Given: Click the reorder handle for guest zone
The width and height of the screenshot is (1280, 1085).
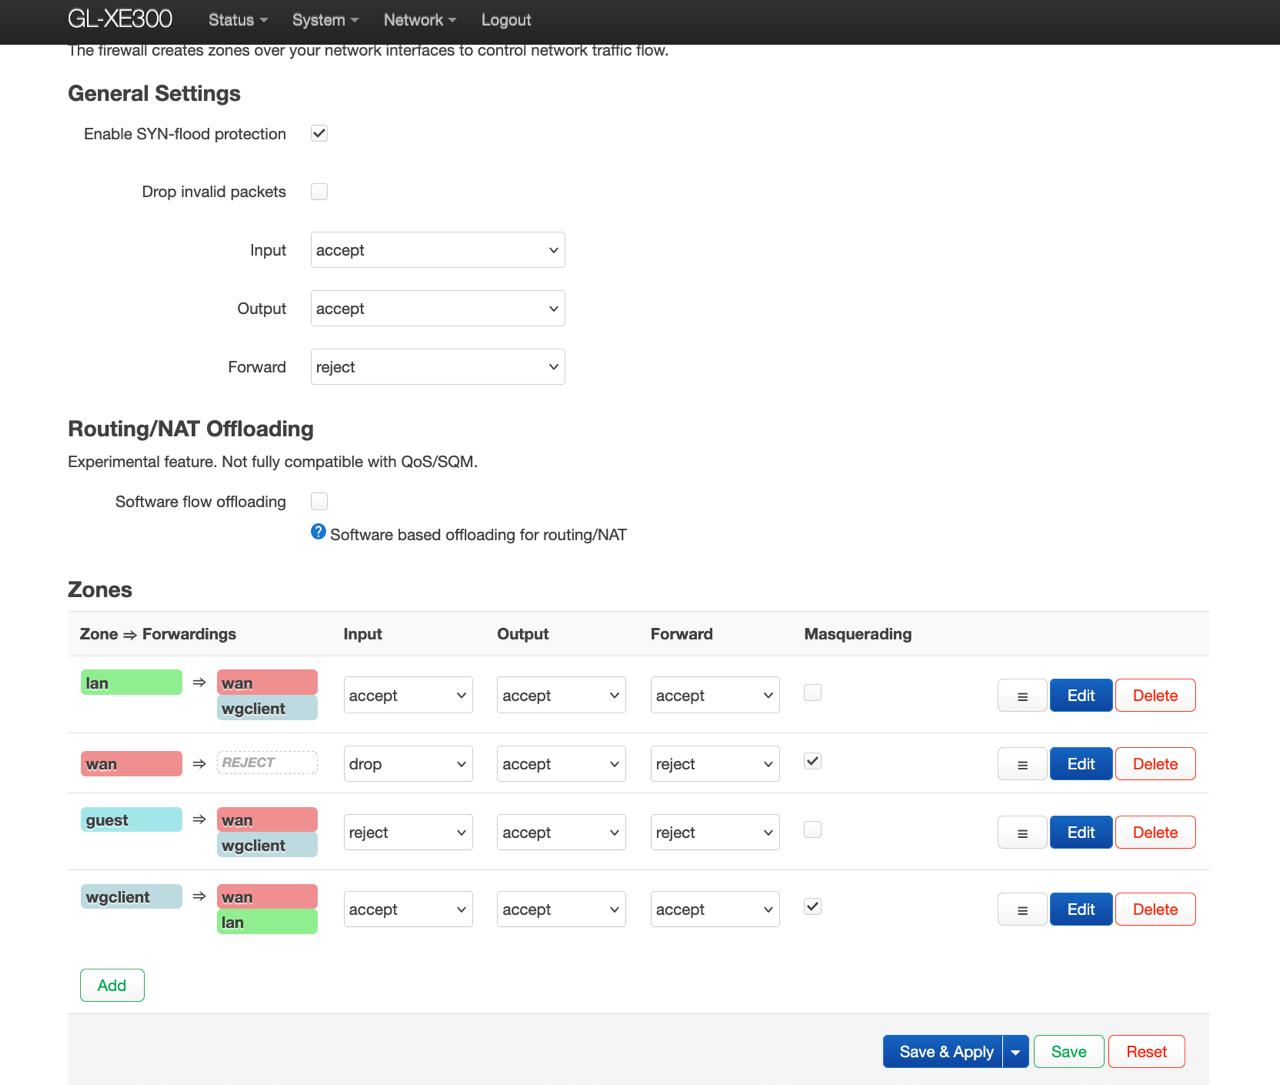Looking at the screenshot, I should (1022, 832).
